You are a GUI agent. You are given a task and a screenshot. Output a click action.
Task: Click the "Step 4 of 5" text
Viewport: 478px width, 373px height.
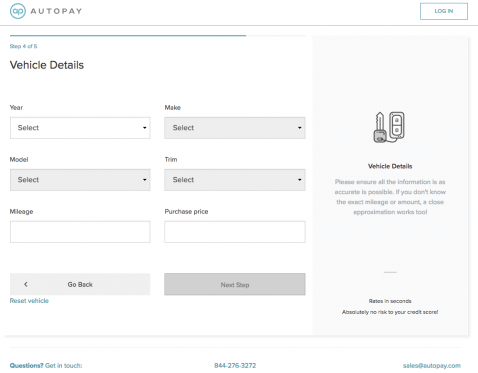(x=23, y=46)
